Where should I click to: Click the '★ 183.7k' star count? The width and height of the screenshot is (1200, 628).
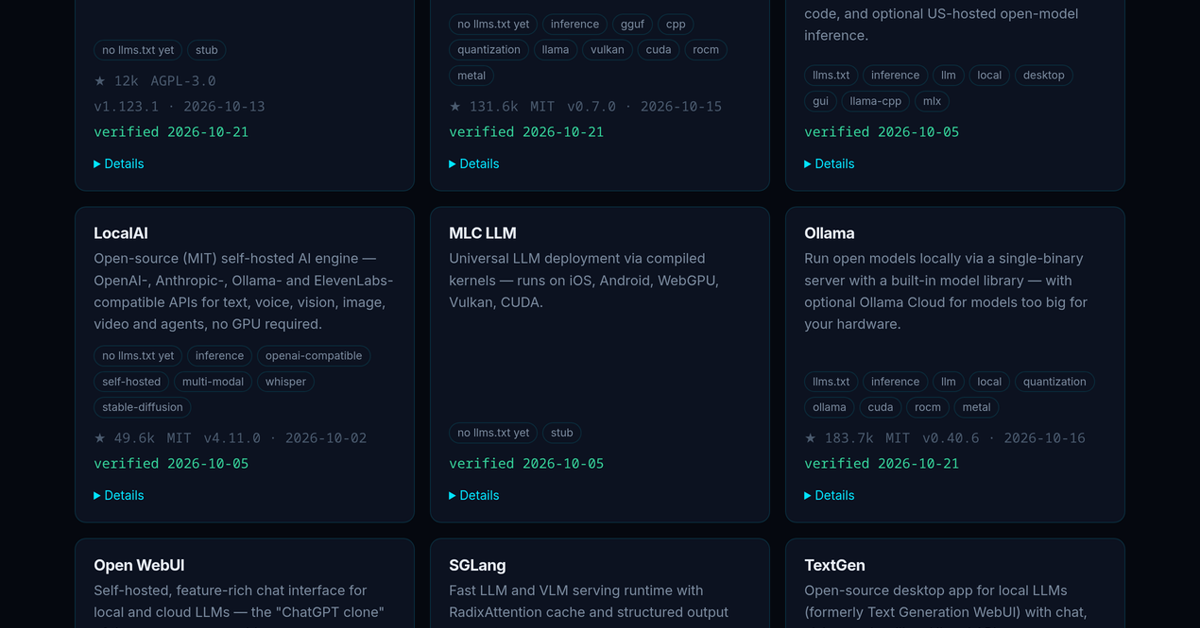[x=839, y=438]
